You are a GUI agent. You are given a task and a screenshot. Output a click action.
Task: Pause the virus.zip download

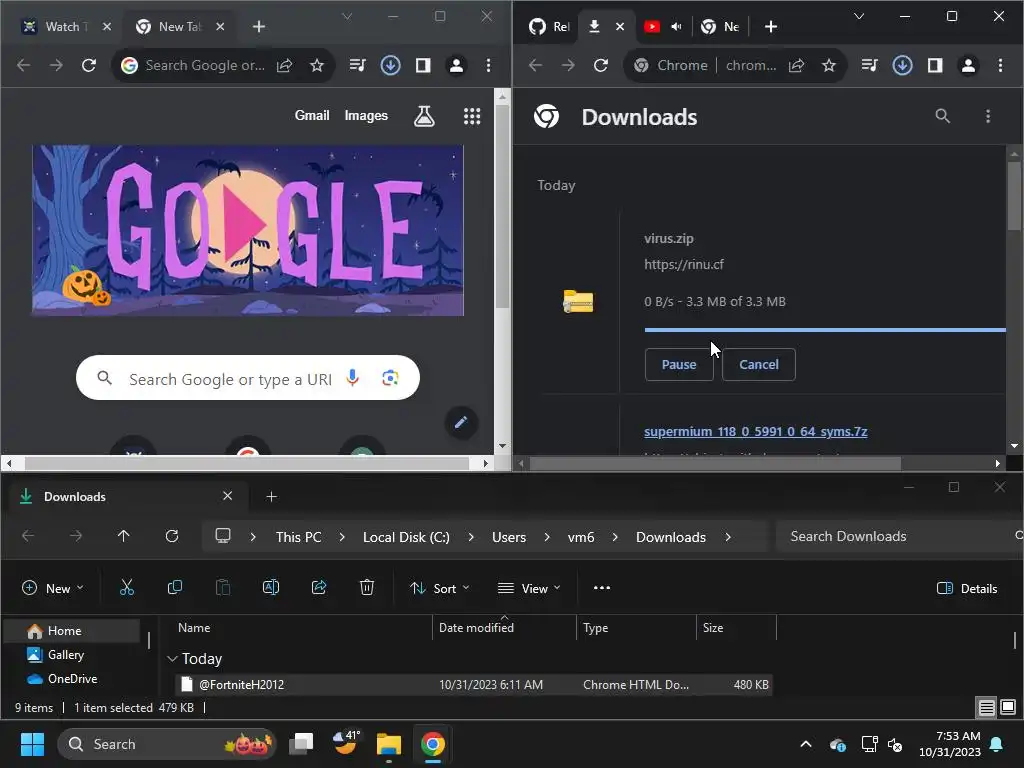tap(679, 364)
